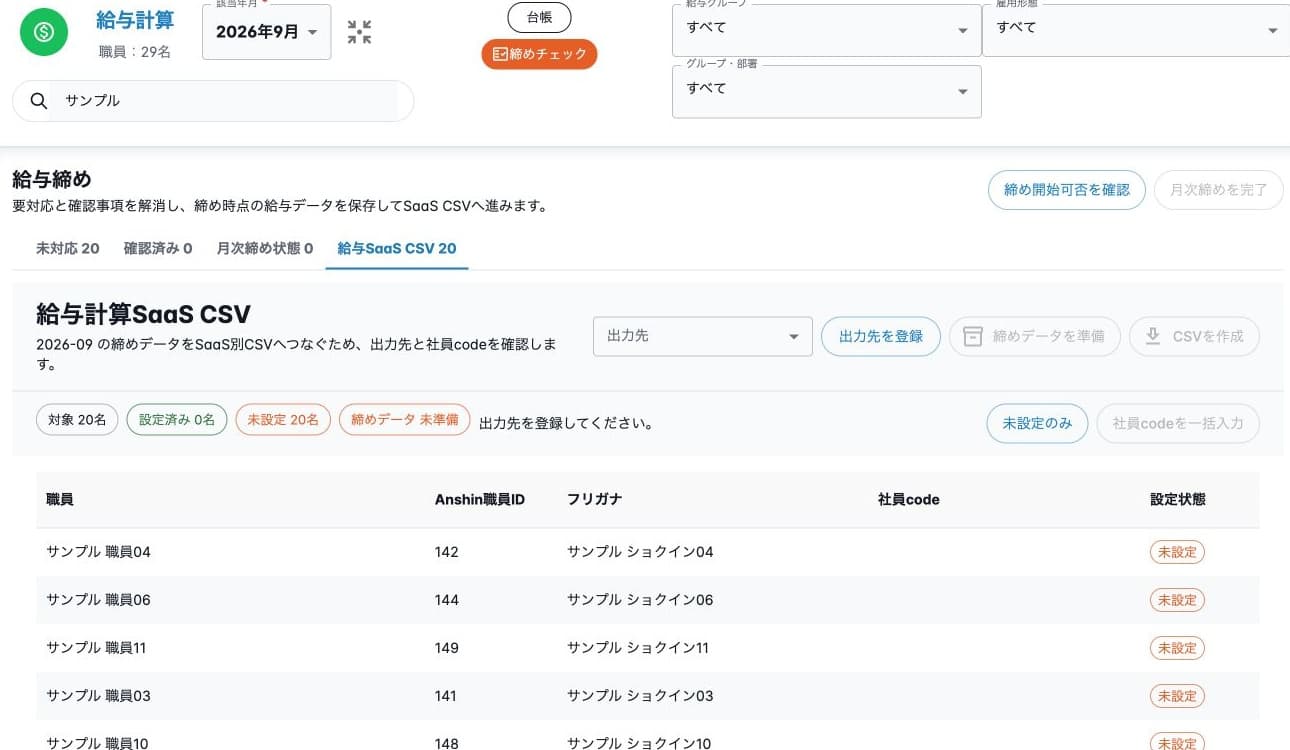Click 社員codeを一括入力 button
The height and width of the screenshot is (750, 1290).
1178,423
